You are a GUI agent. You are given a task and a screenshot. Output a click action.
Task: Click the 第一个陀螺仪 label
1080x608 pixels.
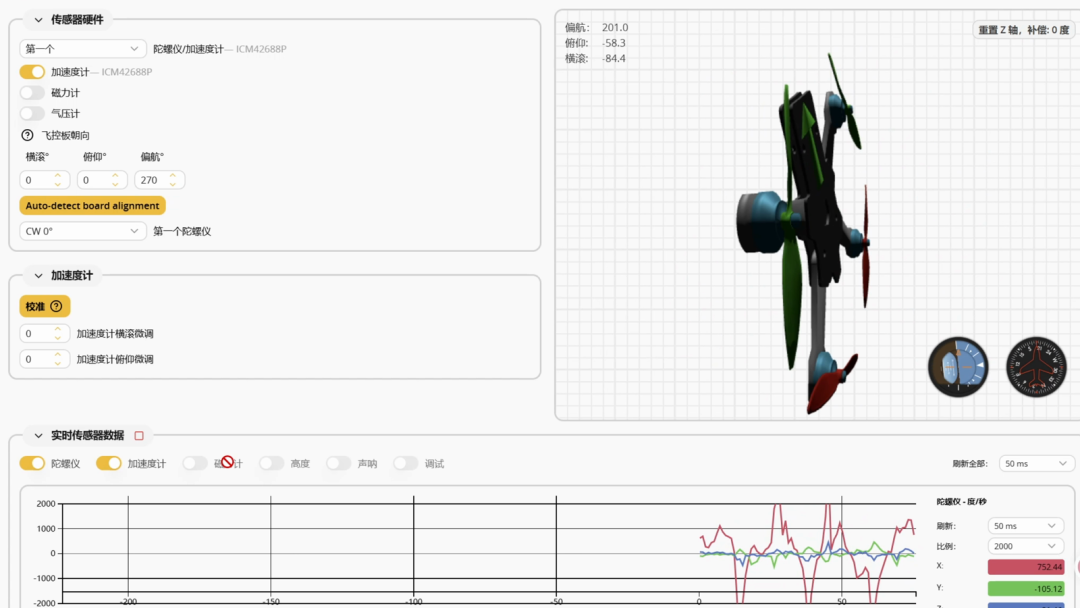tap(182, 231)
